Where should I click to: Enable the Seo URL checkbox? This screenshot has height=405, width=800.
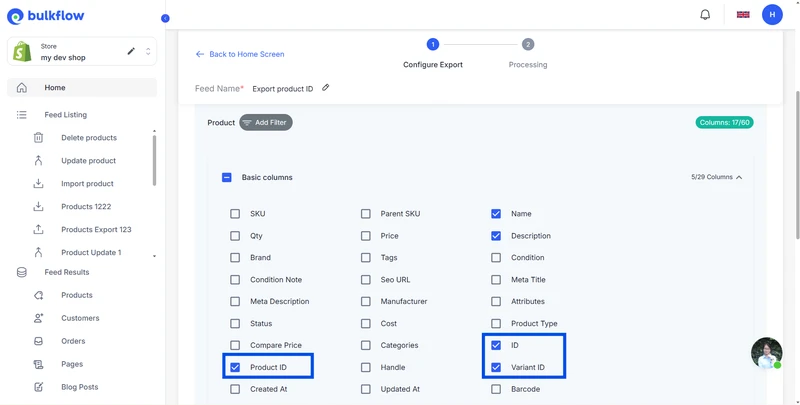(x=365, y=280)
